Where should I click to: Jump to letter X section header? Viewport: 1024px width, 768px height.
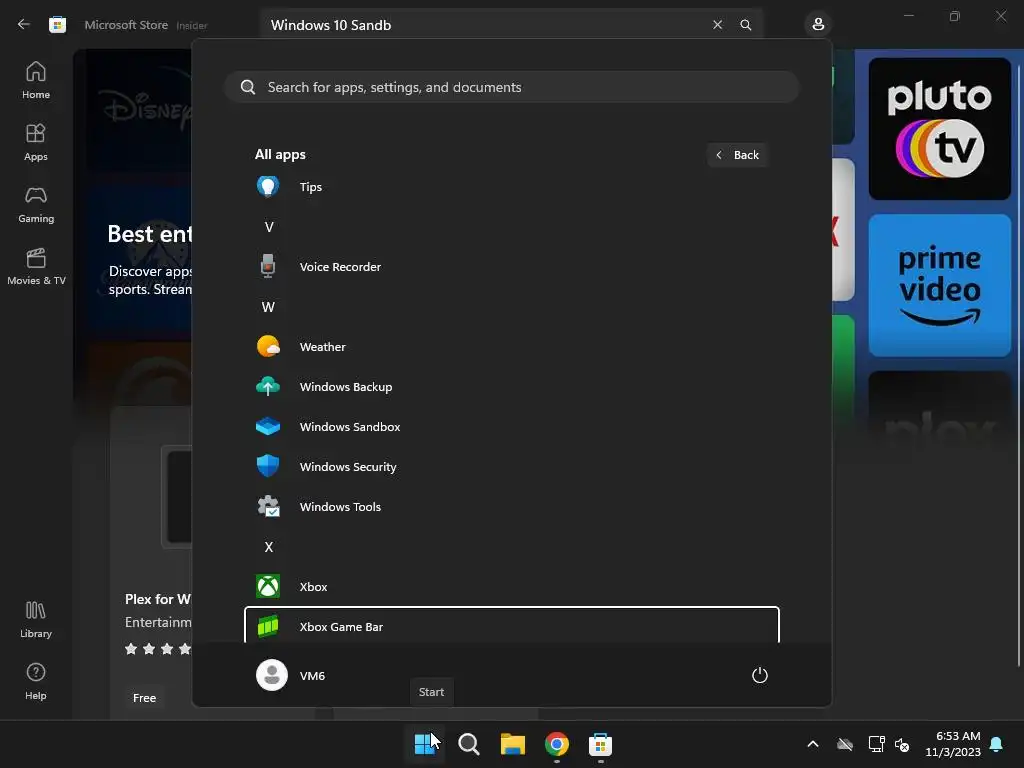point(268,547)
